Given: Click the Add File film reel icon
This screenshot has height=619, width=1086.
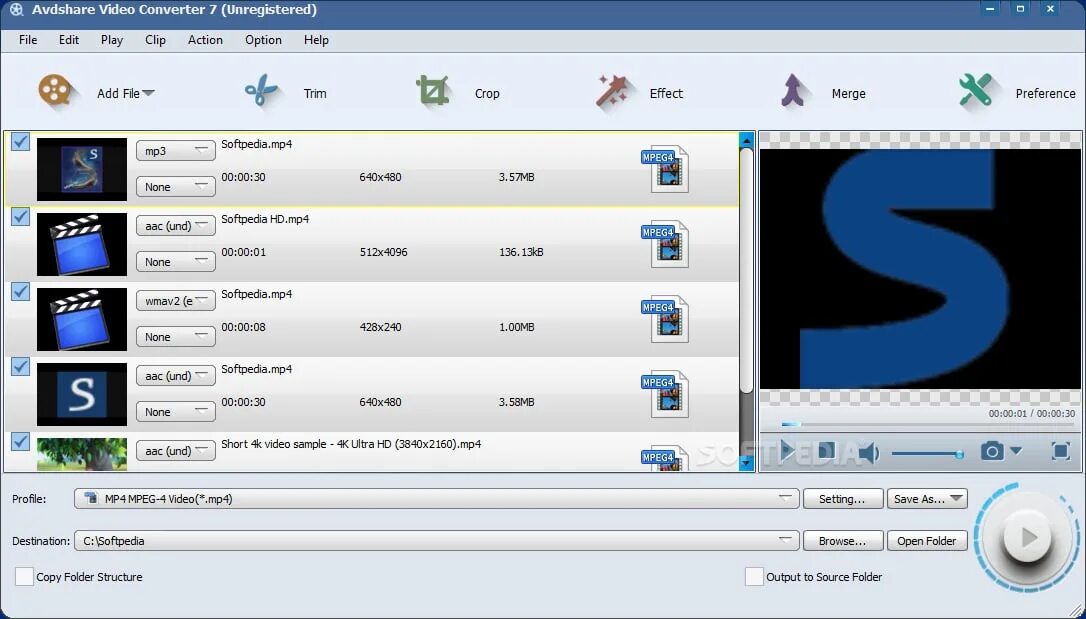Looking at the screenshot, I should (x=55, y=91).
